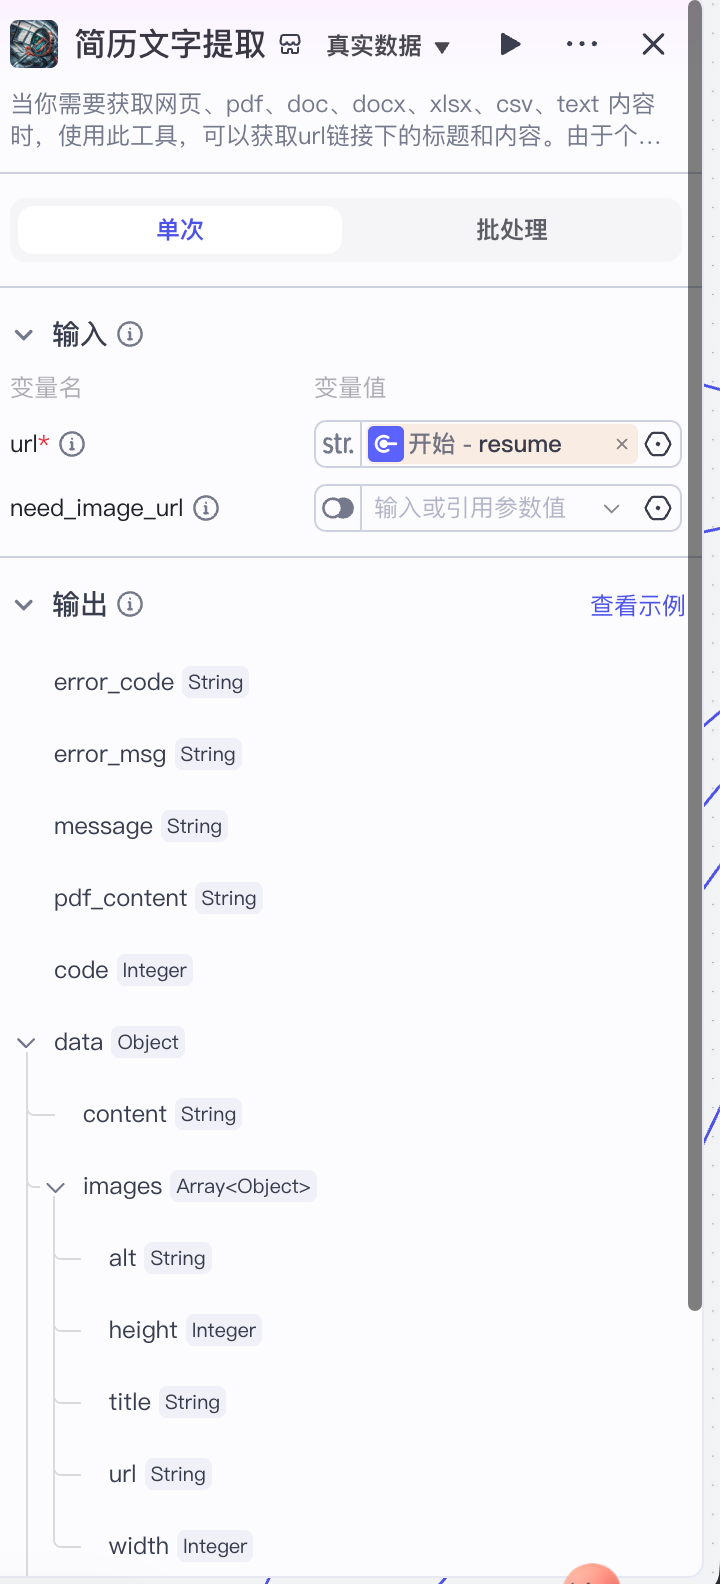Viewport: 720px width, 1584px height.
Task: Open the 真实数据 dropdown
Action: coord(388,46)
